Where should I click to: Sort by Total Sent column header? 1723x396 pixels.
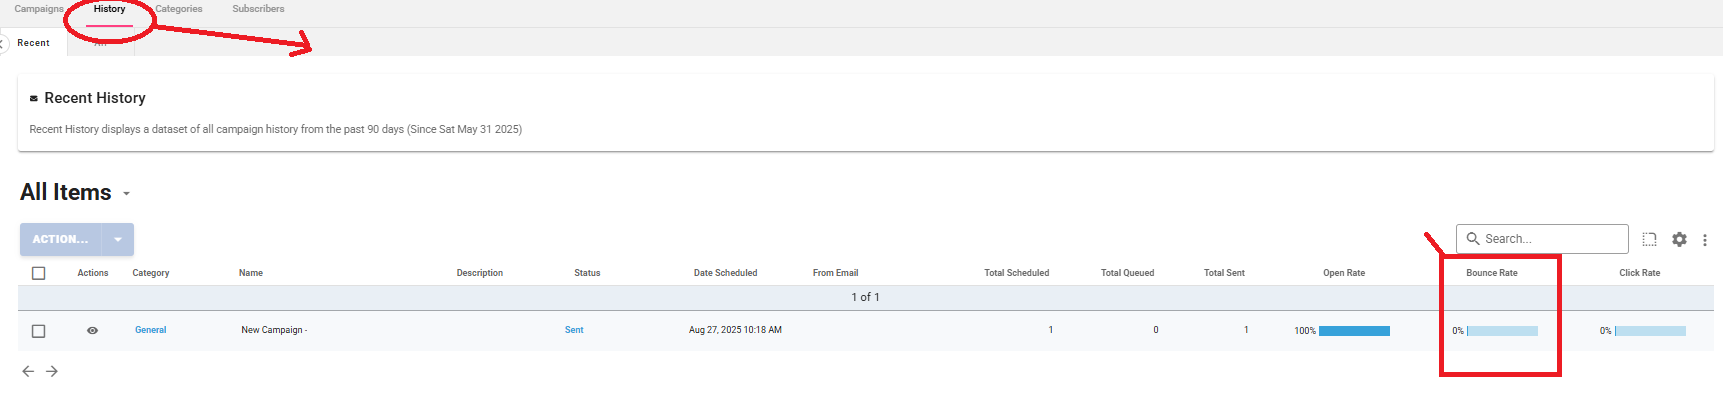pyautogui.click(x=1224, y=273)
